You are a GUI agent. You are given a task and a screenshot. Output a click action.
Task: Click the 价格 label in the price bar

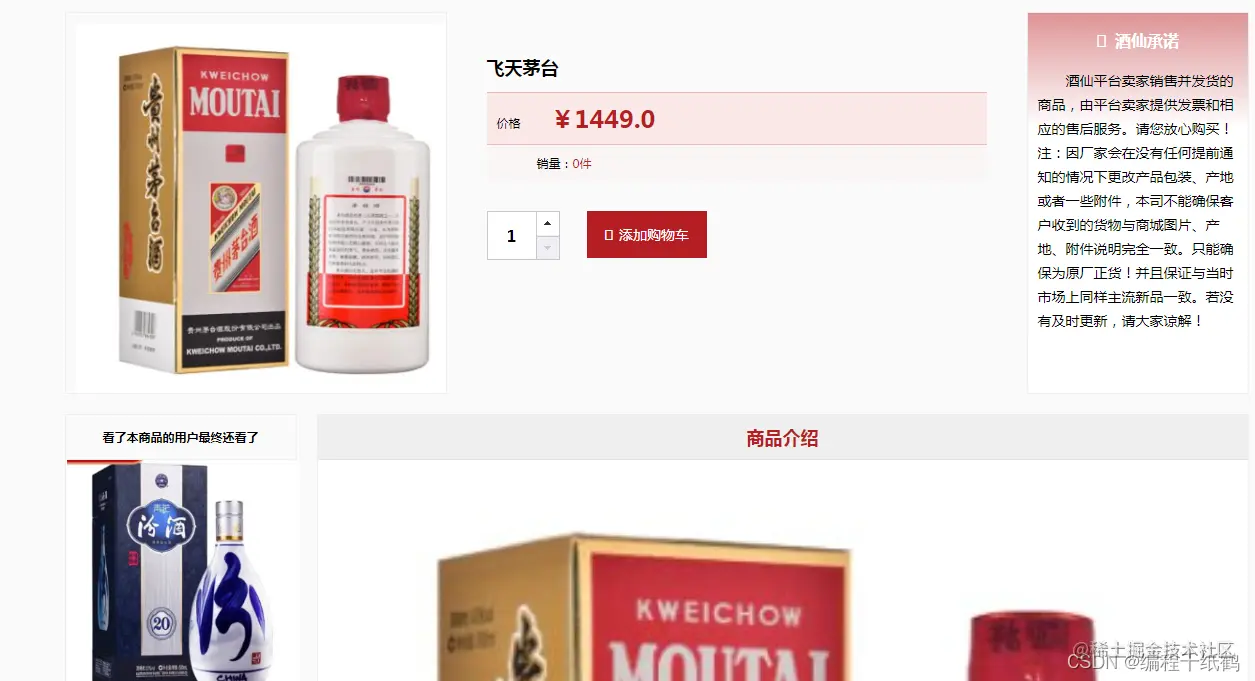[x=509, y=123]
